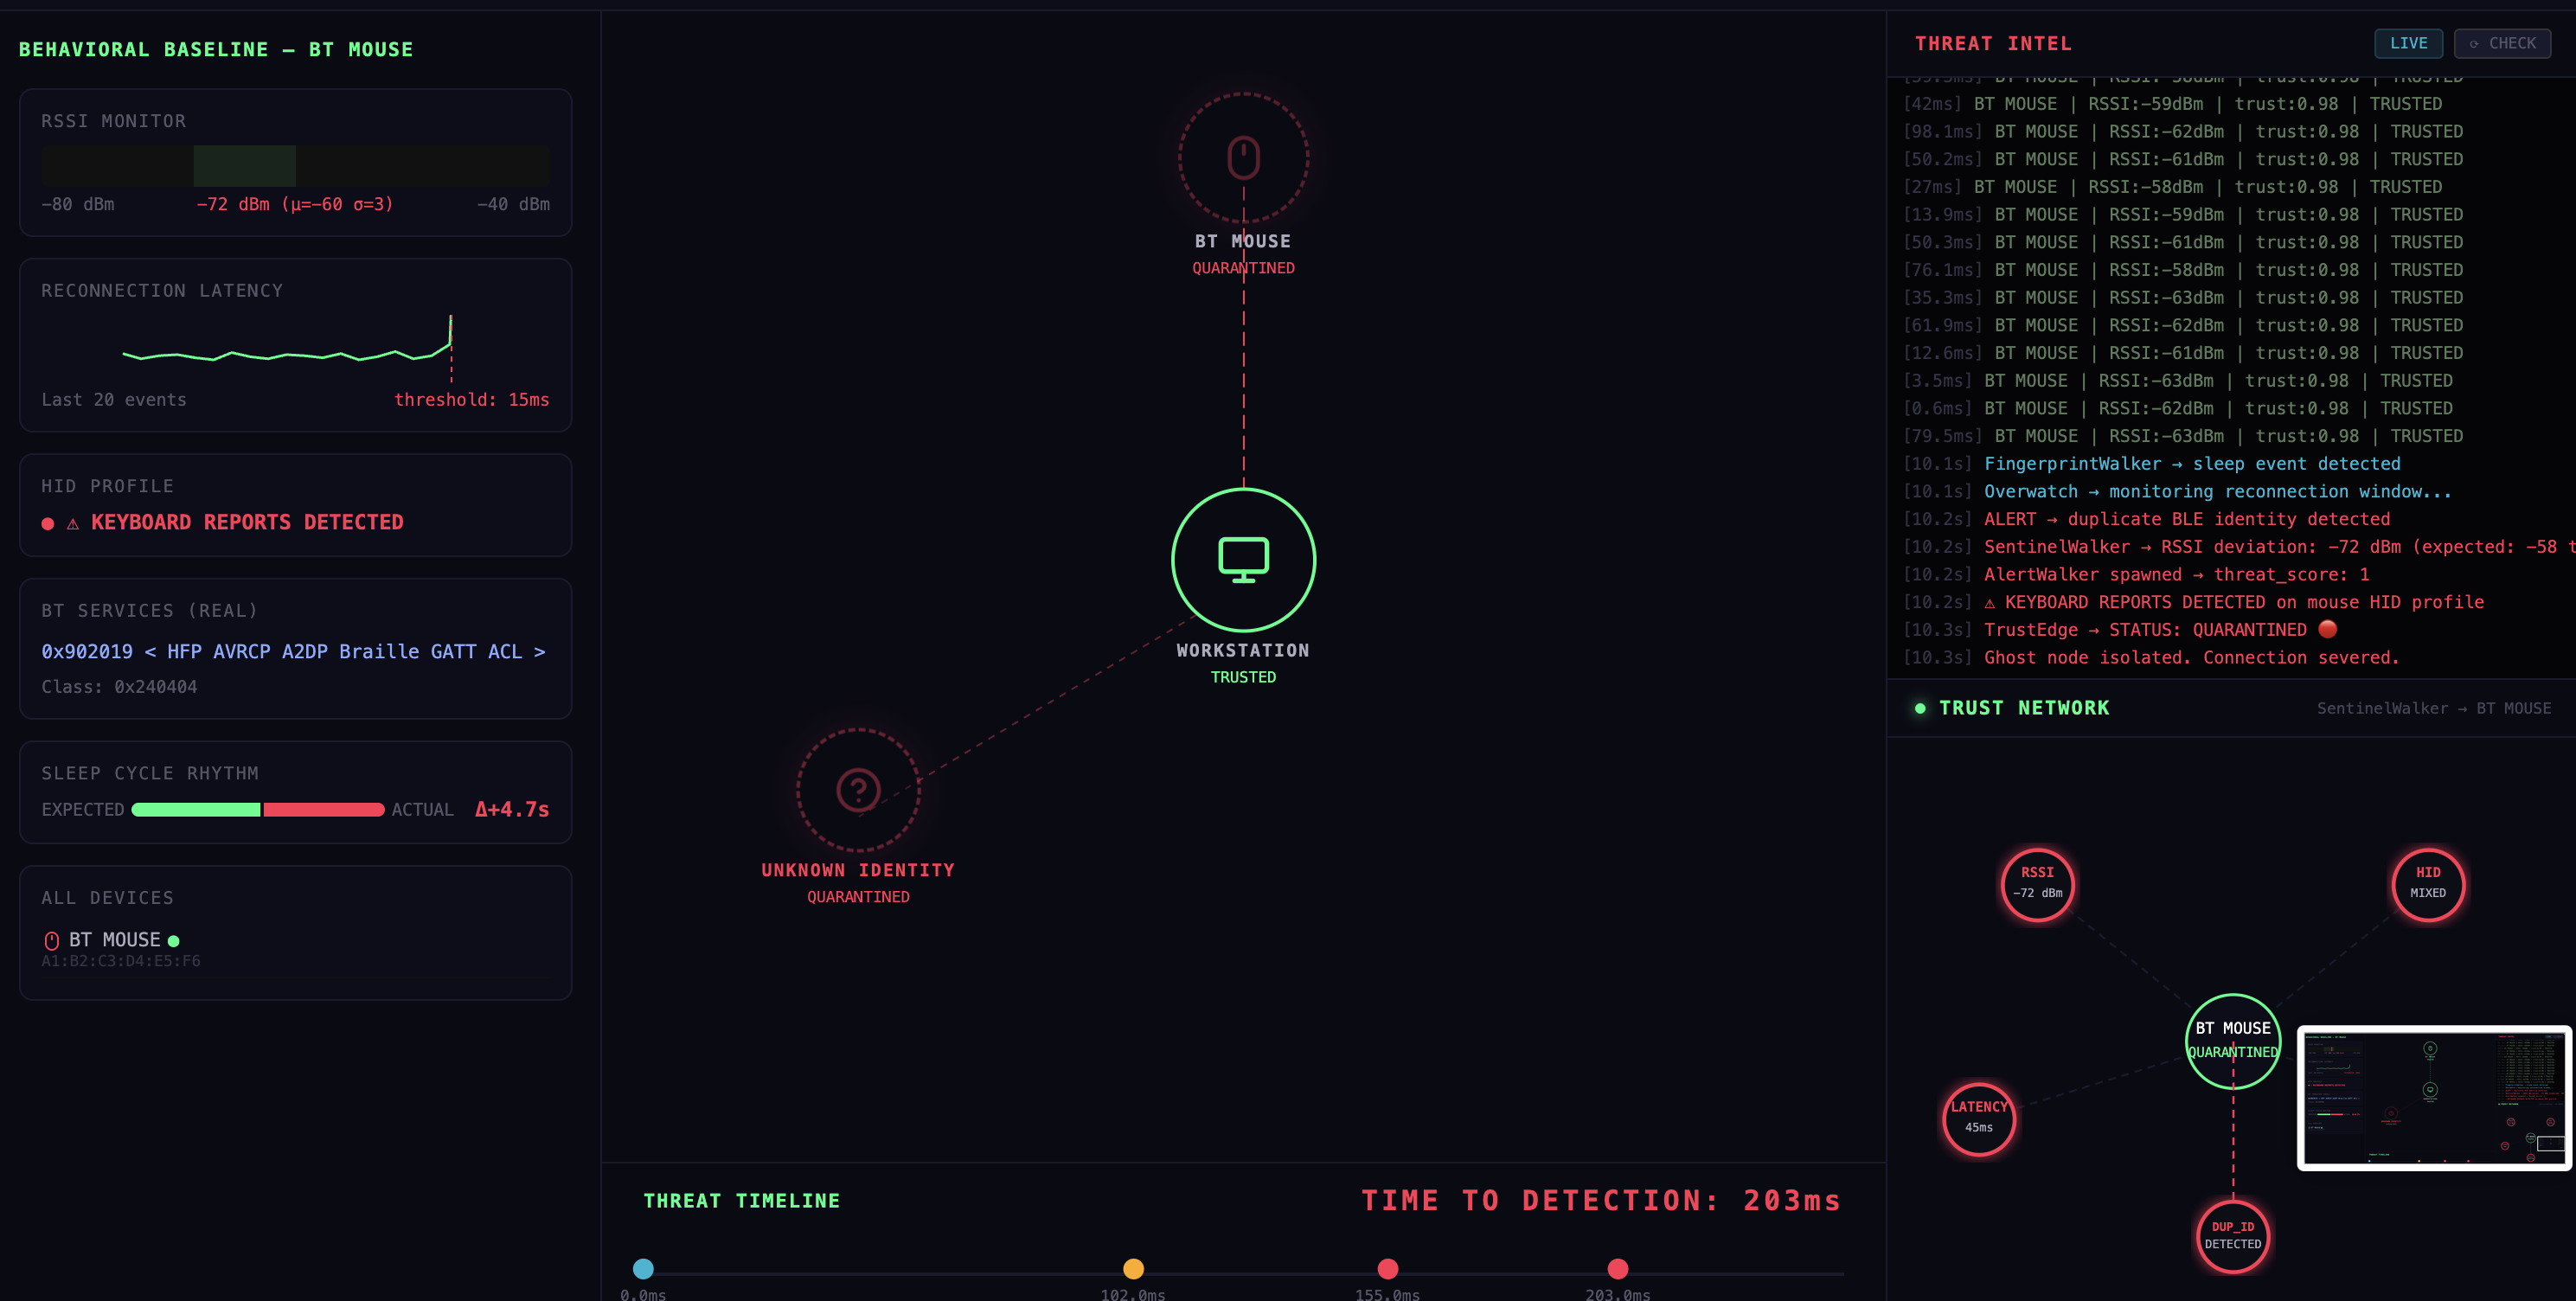Screen dimensions: 2576x1301
Task: Select BT MOUSE in All Devices list
Action: [x=114, y=940]
